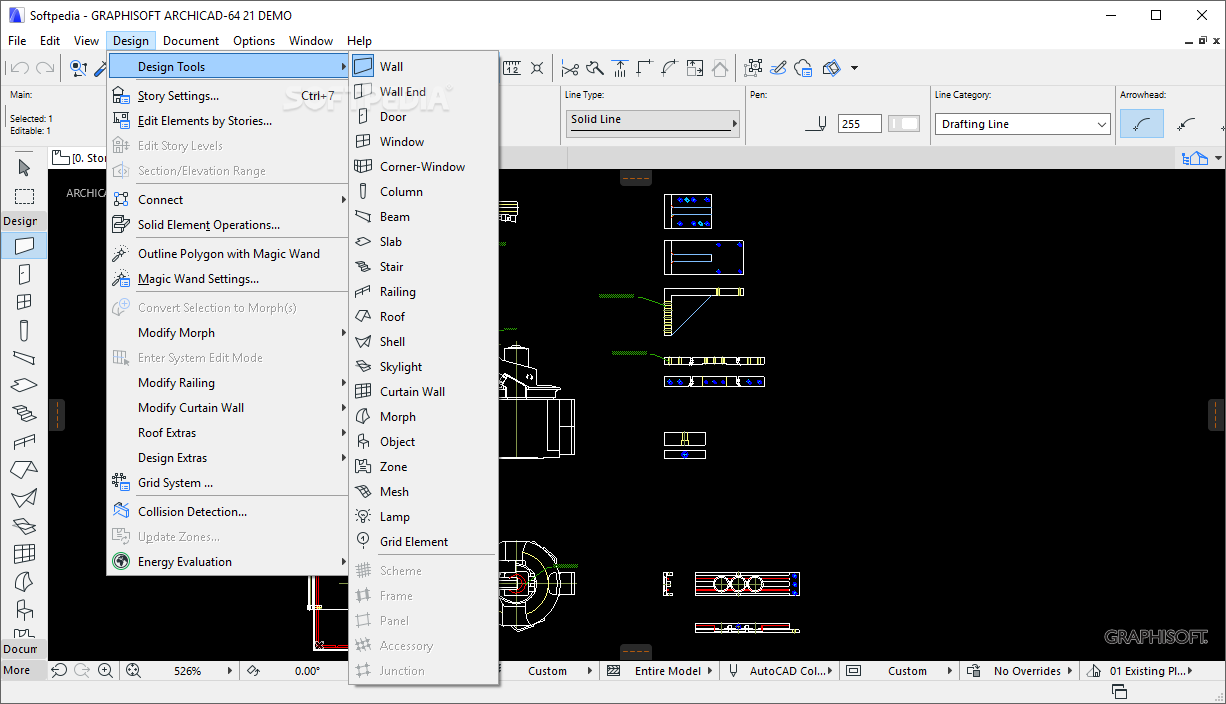Click the Redo arrow in the toolbar
Screen dimensions: 1226x704
pyautogui.click(x=44, y=68)
